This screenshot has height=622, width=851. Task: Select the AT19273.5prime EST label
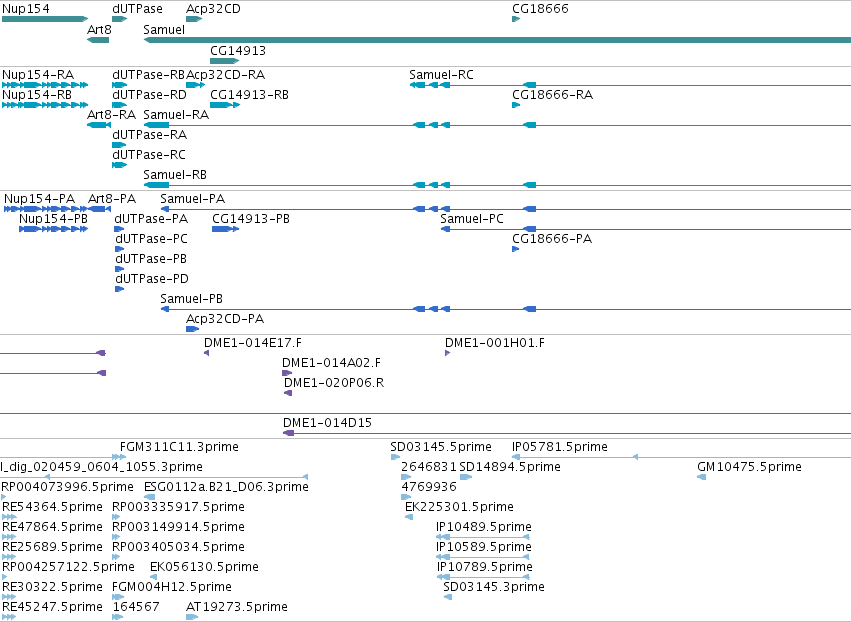point(237,607)
